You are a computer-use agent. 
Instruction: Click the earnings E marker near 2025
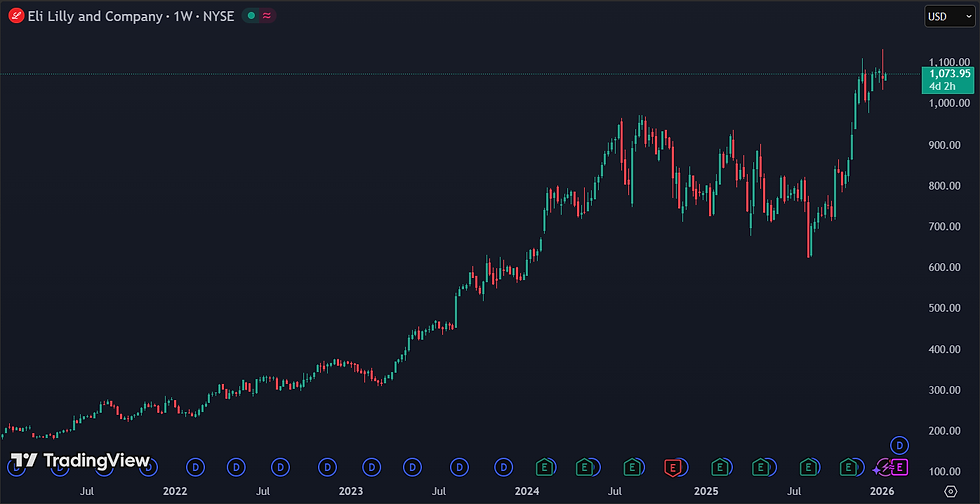tap(719, 466)
